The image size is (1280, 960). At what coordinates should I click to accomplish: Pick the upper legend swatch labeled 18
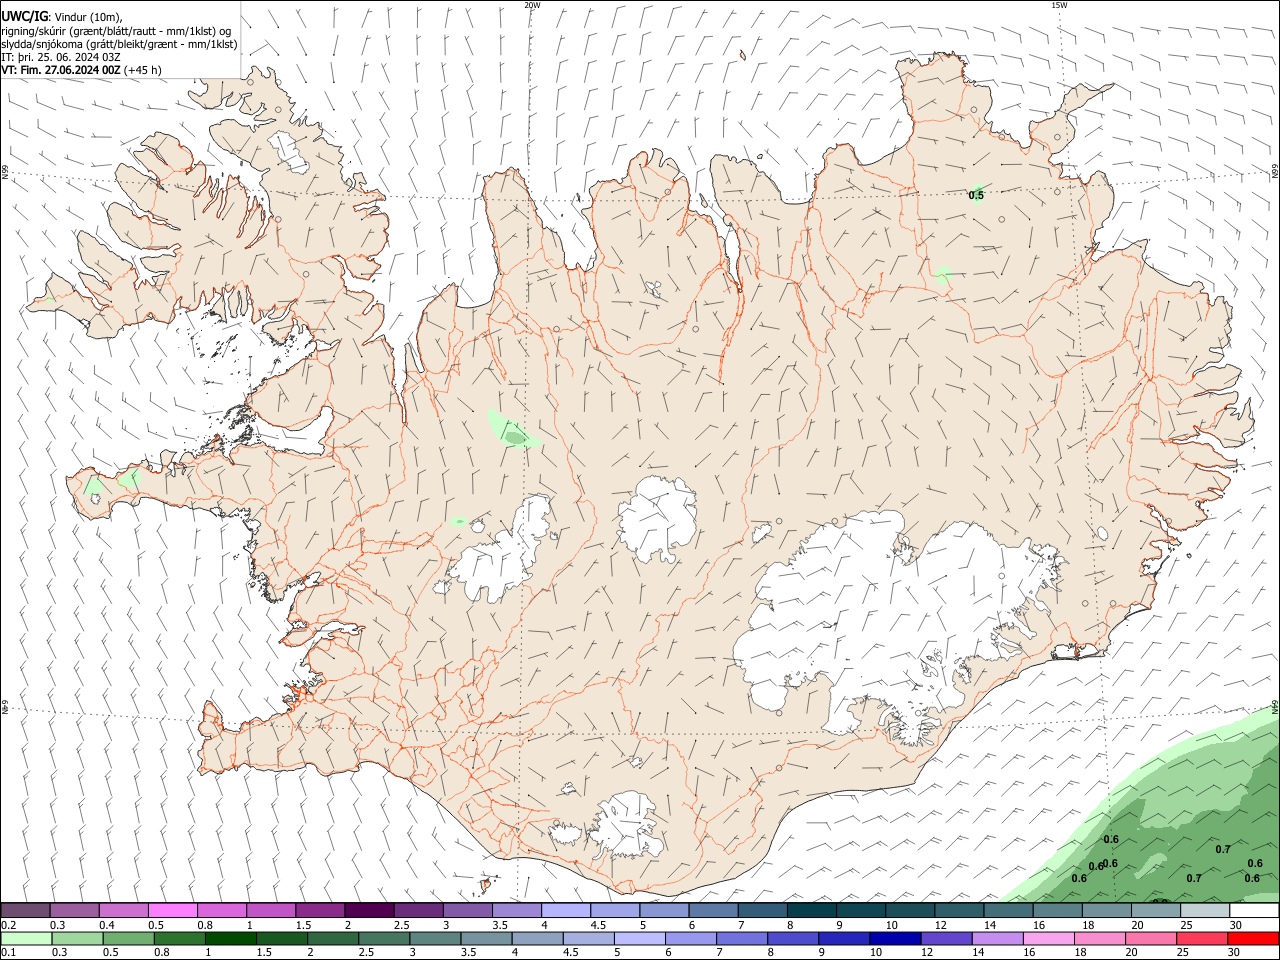pyautogui.click(x=1106, y=910)
